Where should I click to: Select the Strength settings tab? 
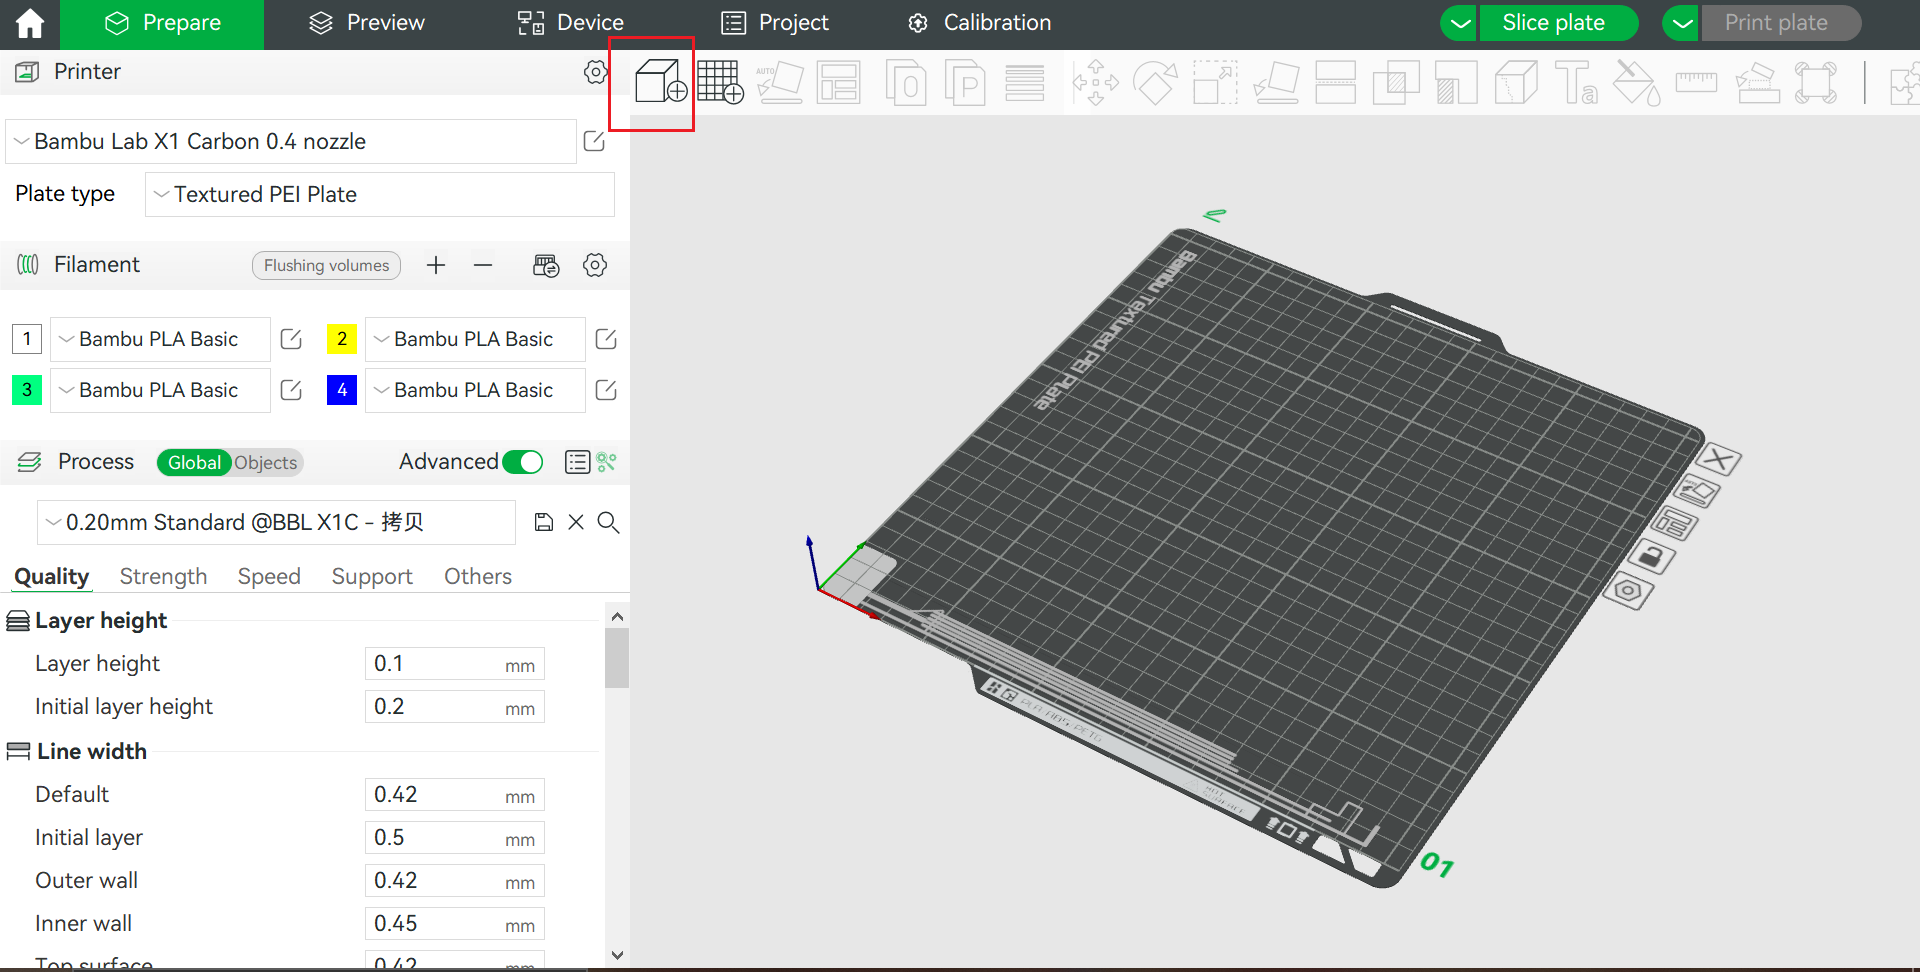point(163,576)
